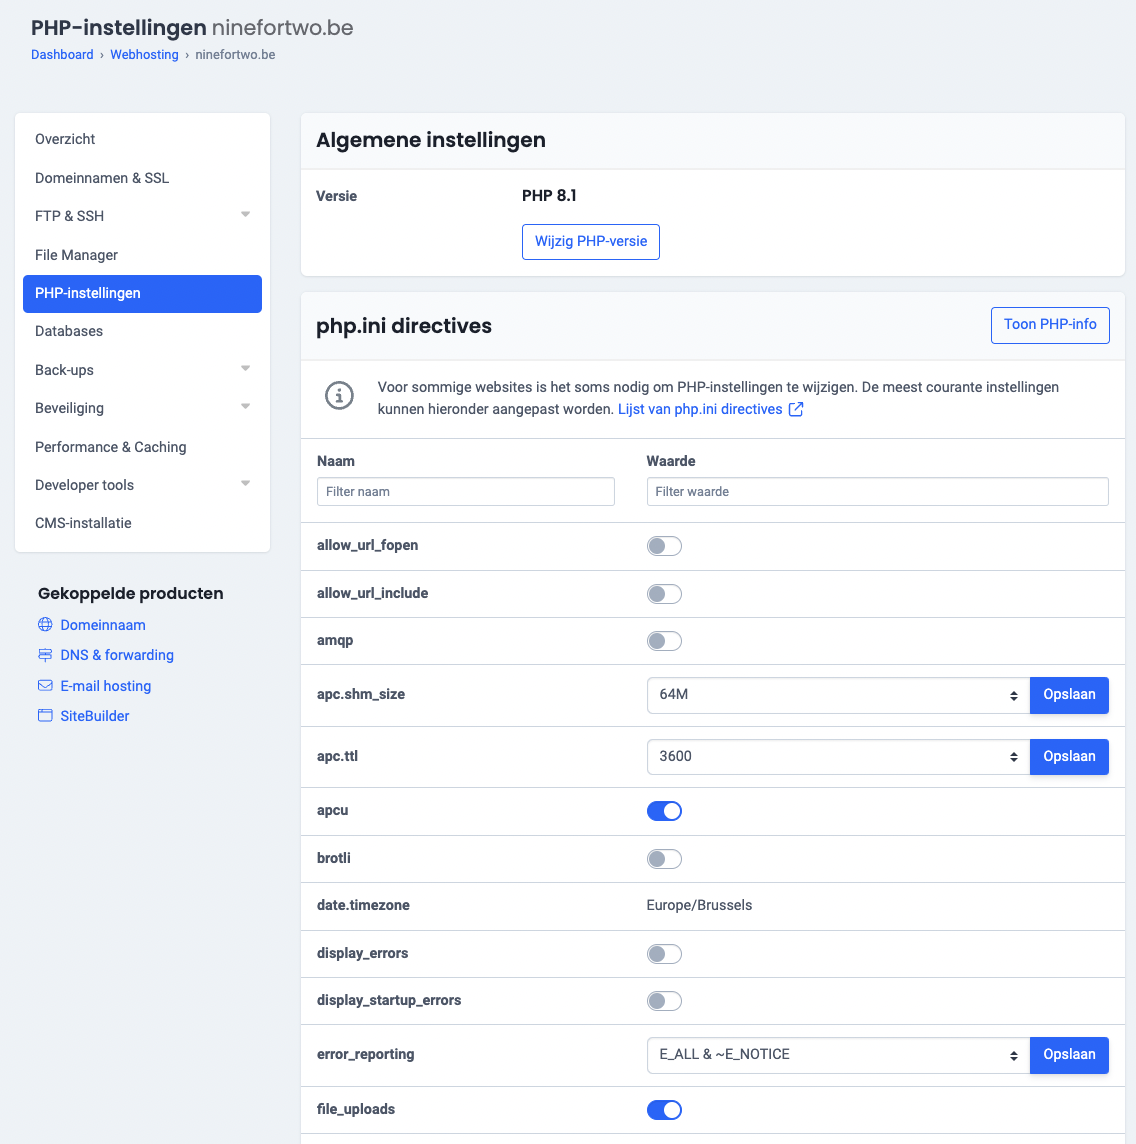Click the globe icon beside Domeinnaam
The height and width of the screenshot is (1144, 1136).
pyautogui.click(x=45, y=625)
